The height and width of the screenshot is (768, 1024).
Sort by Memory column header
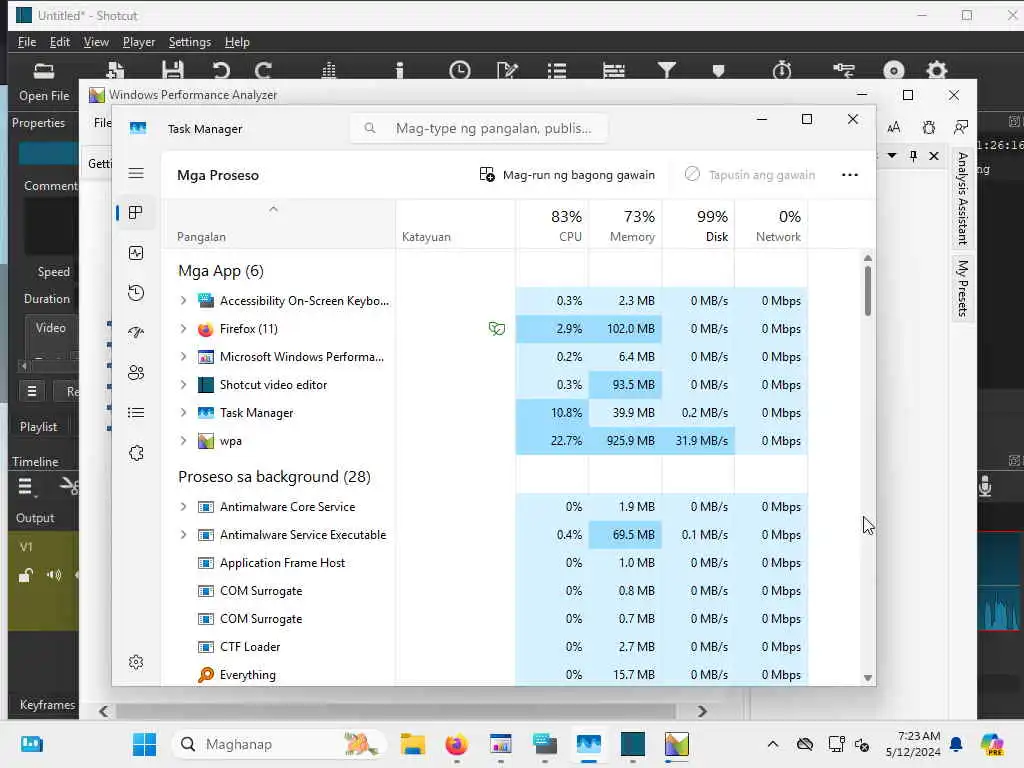(x=625, y=225)
